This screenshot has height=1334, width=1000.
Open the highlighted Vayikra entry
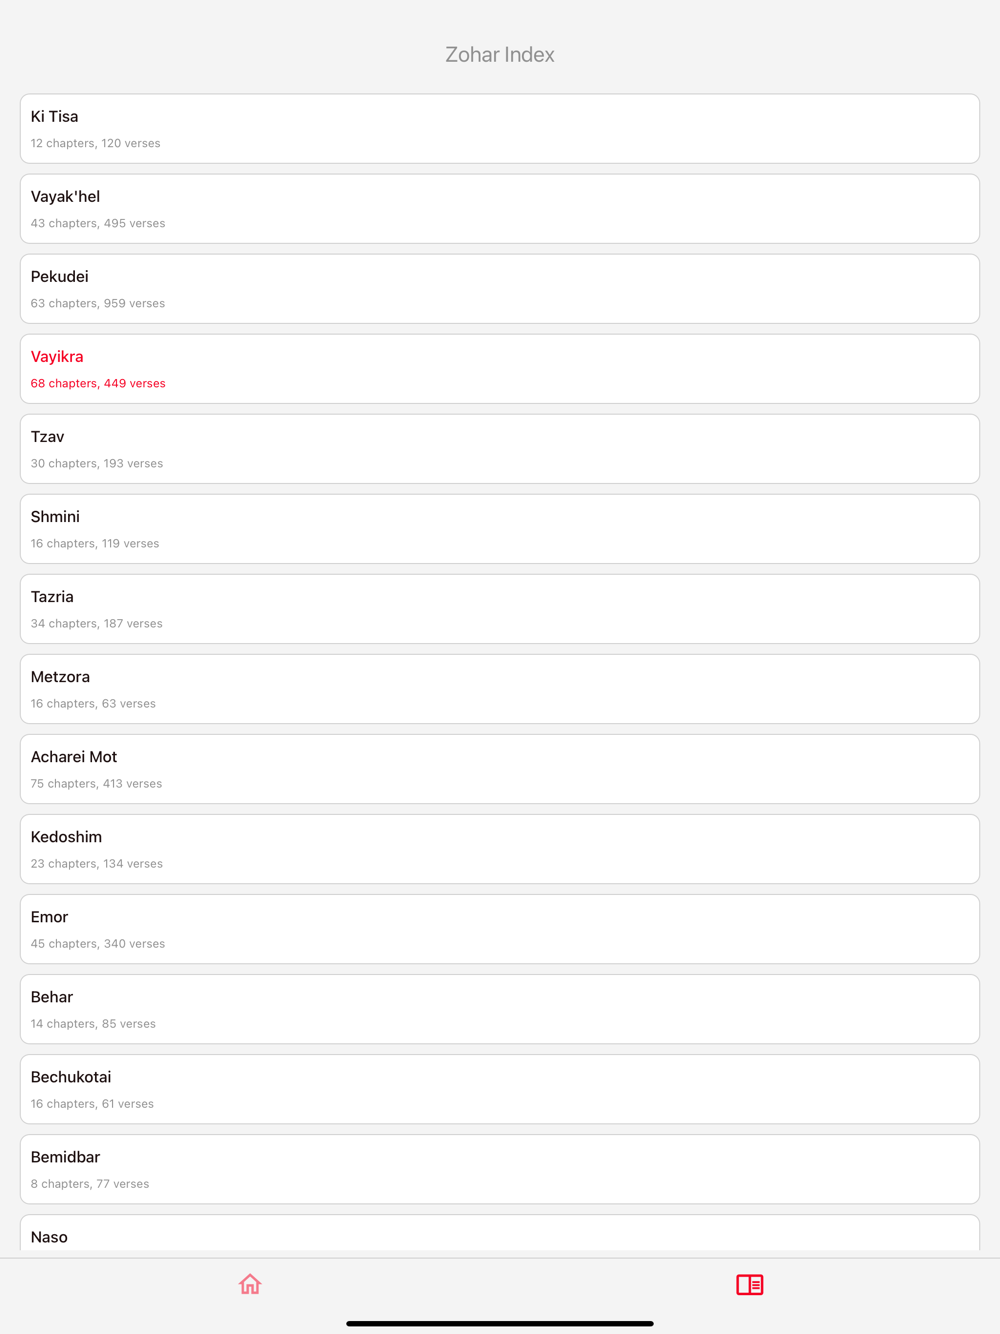500,369
